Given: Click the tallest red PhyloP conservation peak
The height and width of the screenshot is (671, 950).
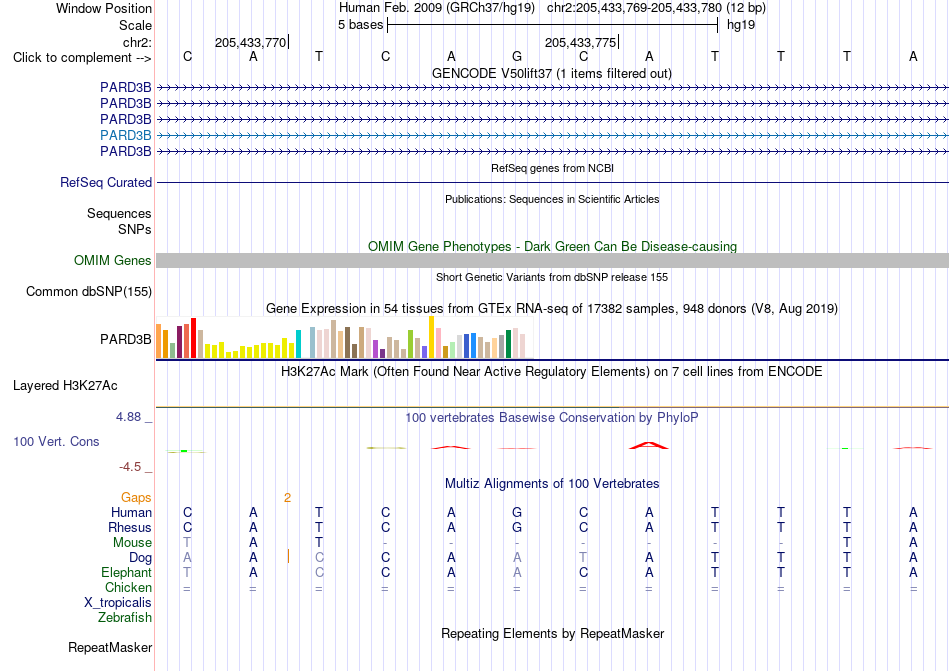Looking at the screenshot, I should click(649, 446).
